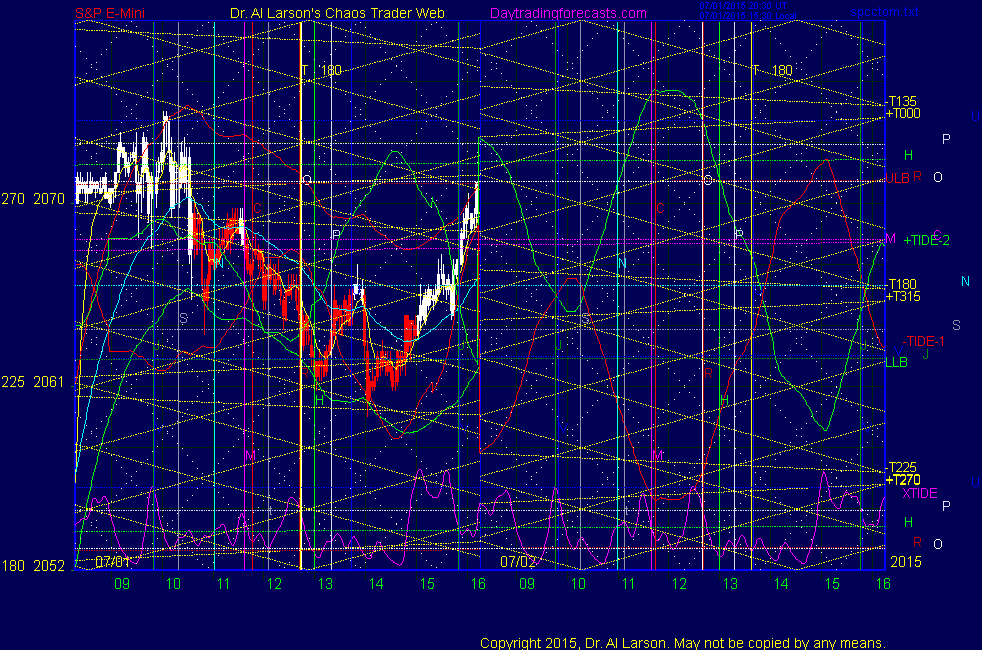982x650 pixels.
Task: Click the ULB upper band label
Action: click(897, 178)
